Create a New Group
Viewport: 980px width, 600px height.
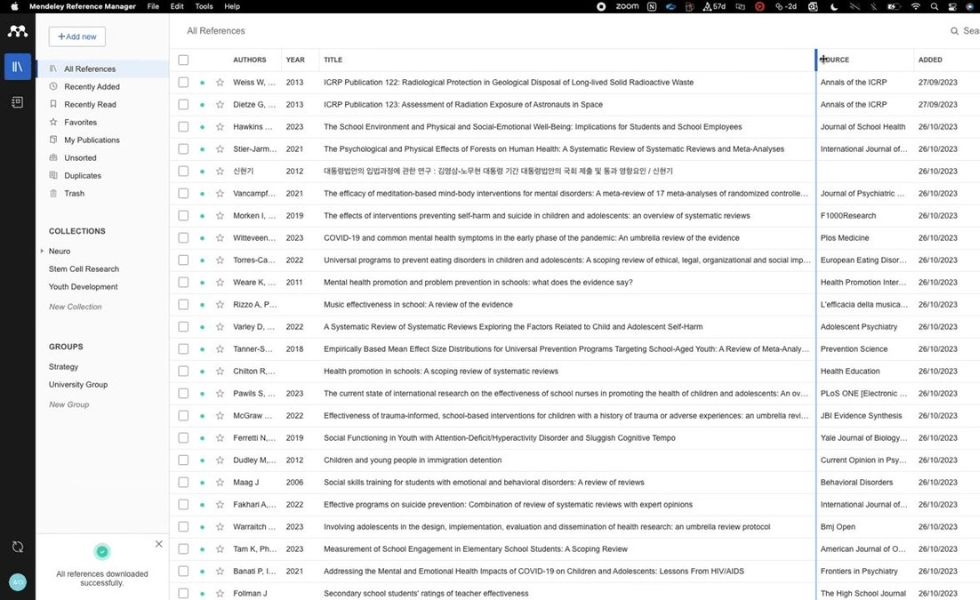click(x=69, y=404)
